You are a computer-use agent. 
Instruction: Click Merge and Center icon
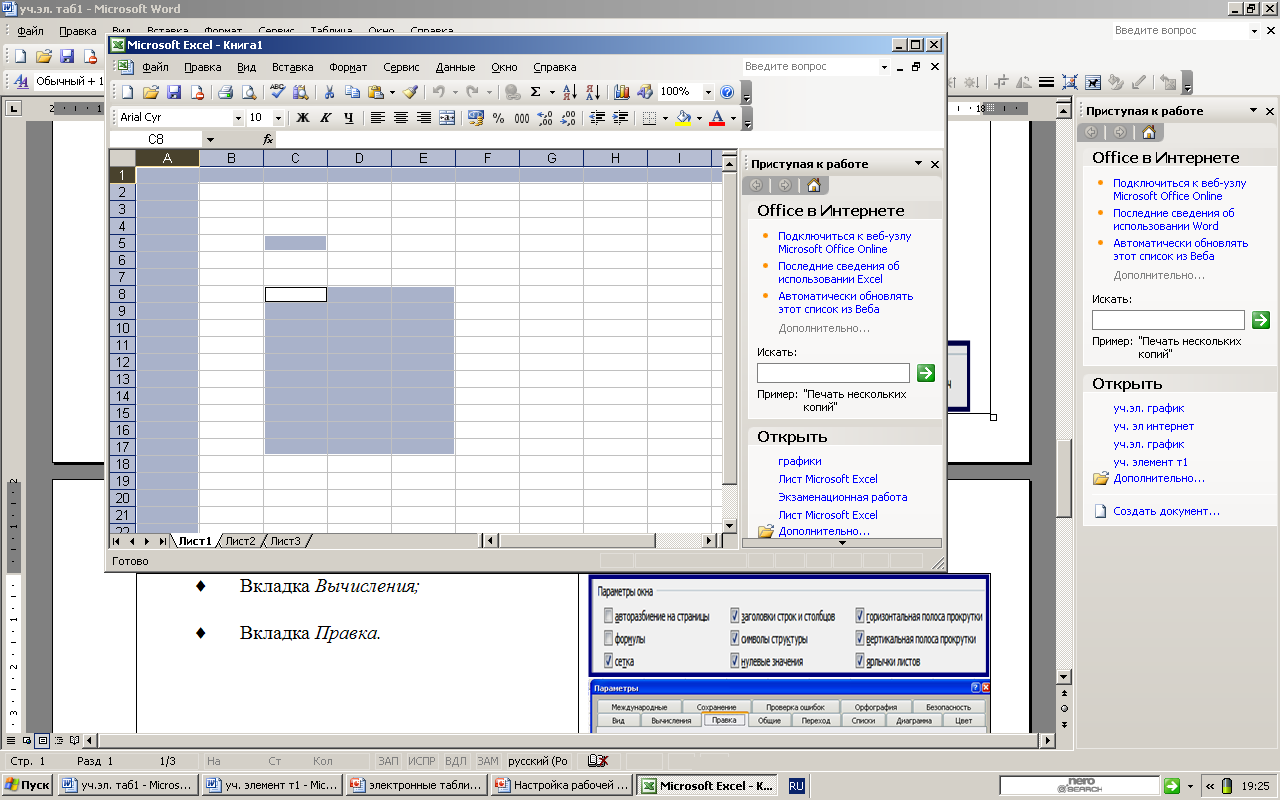[447, 118]
